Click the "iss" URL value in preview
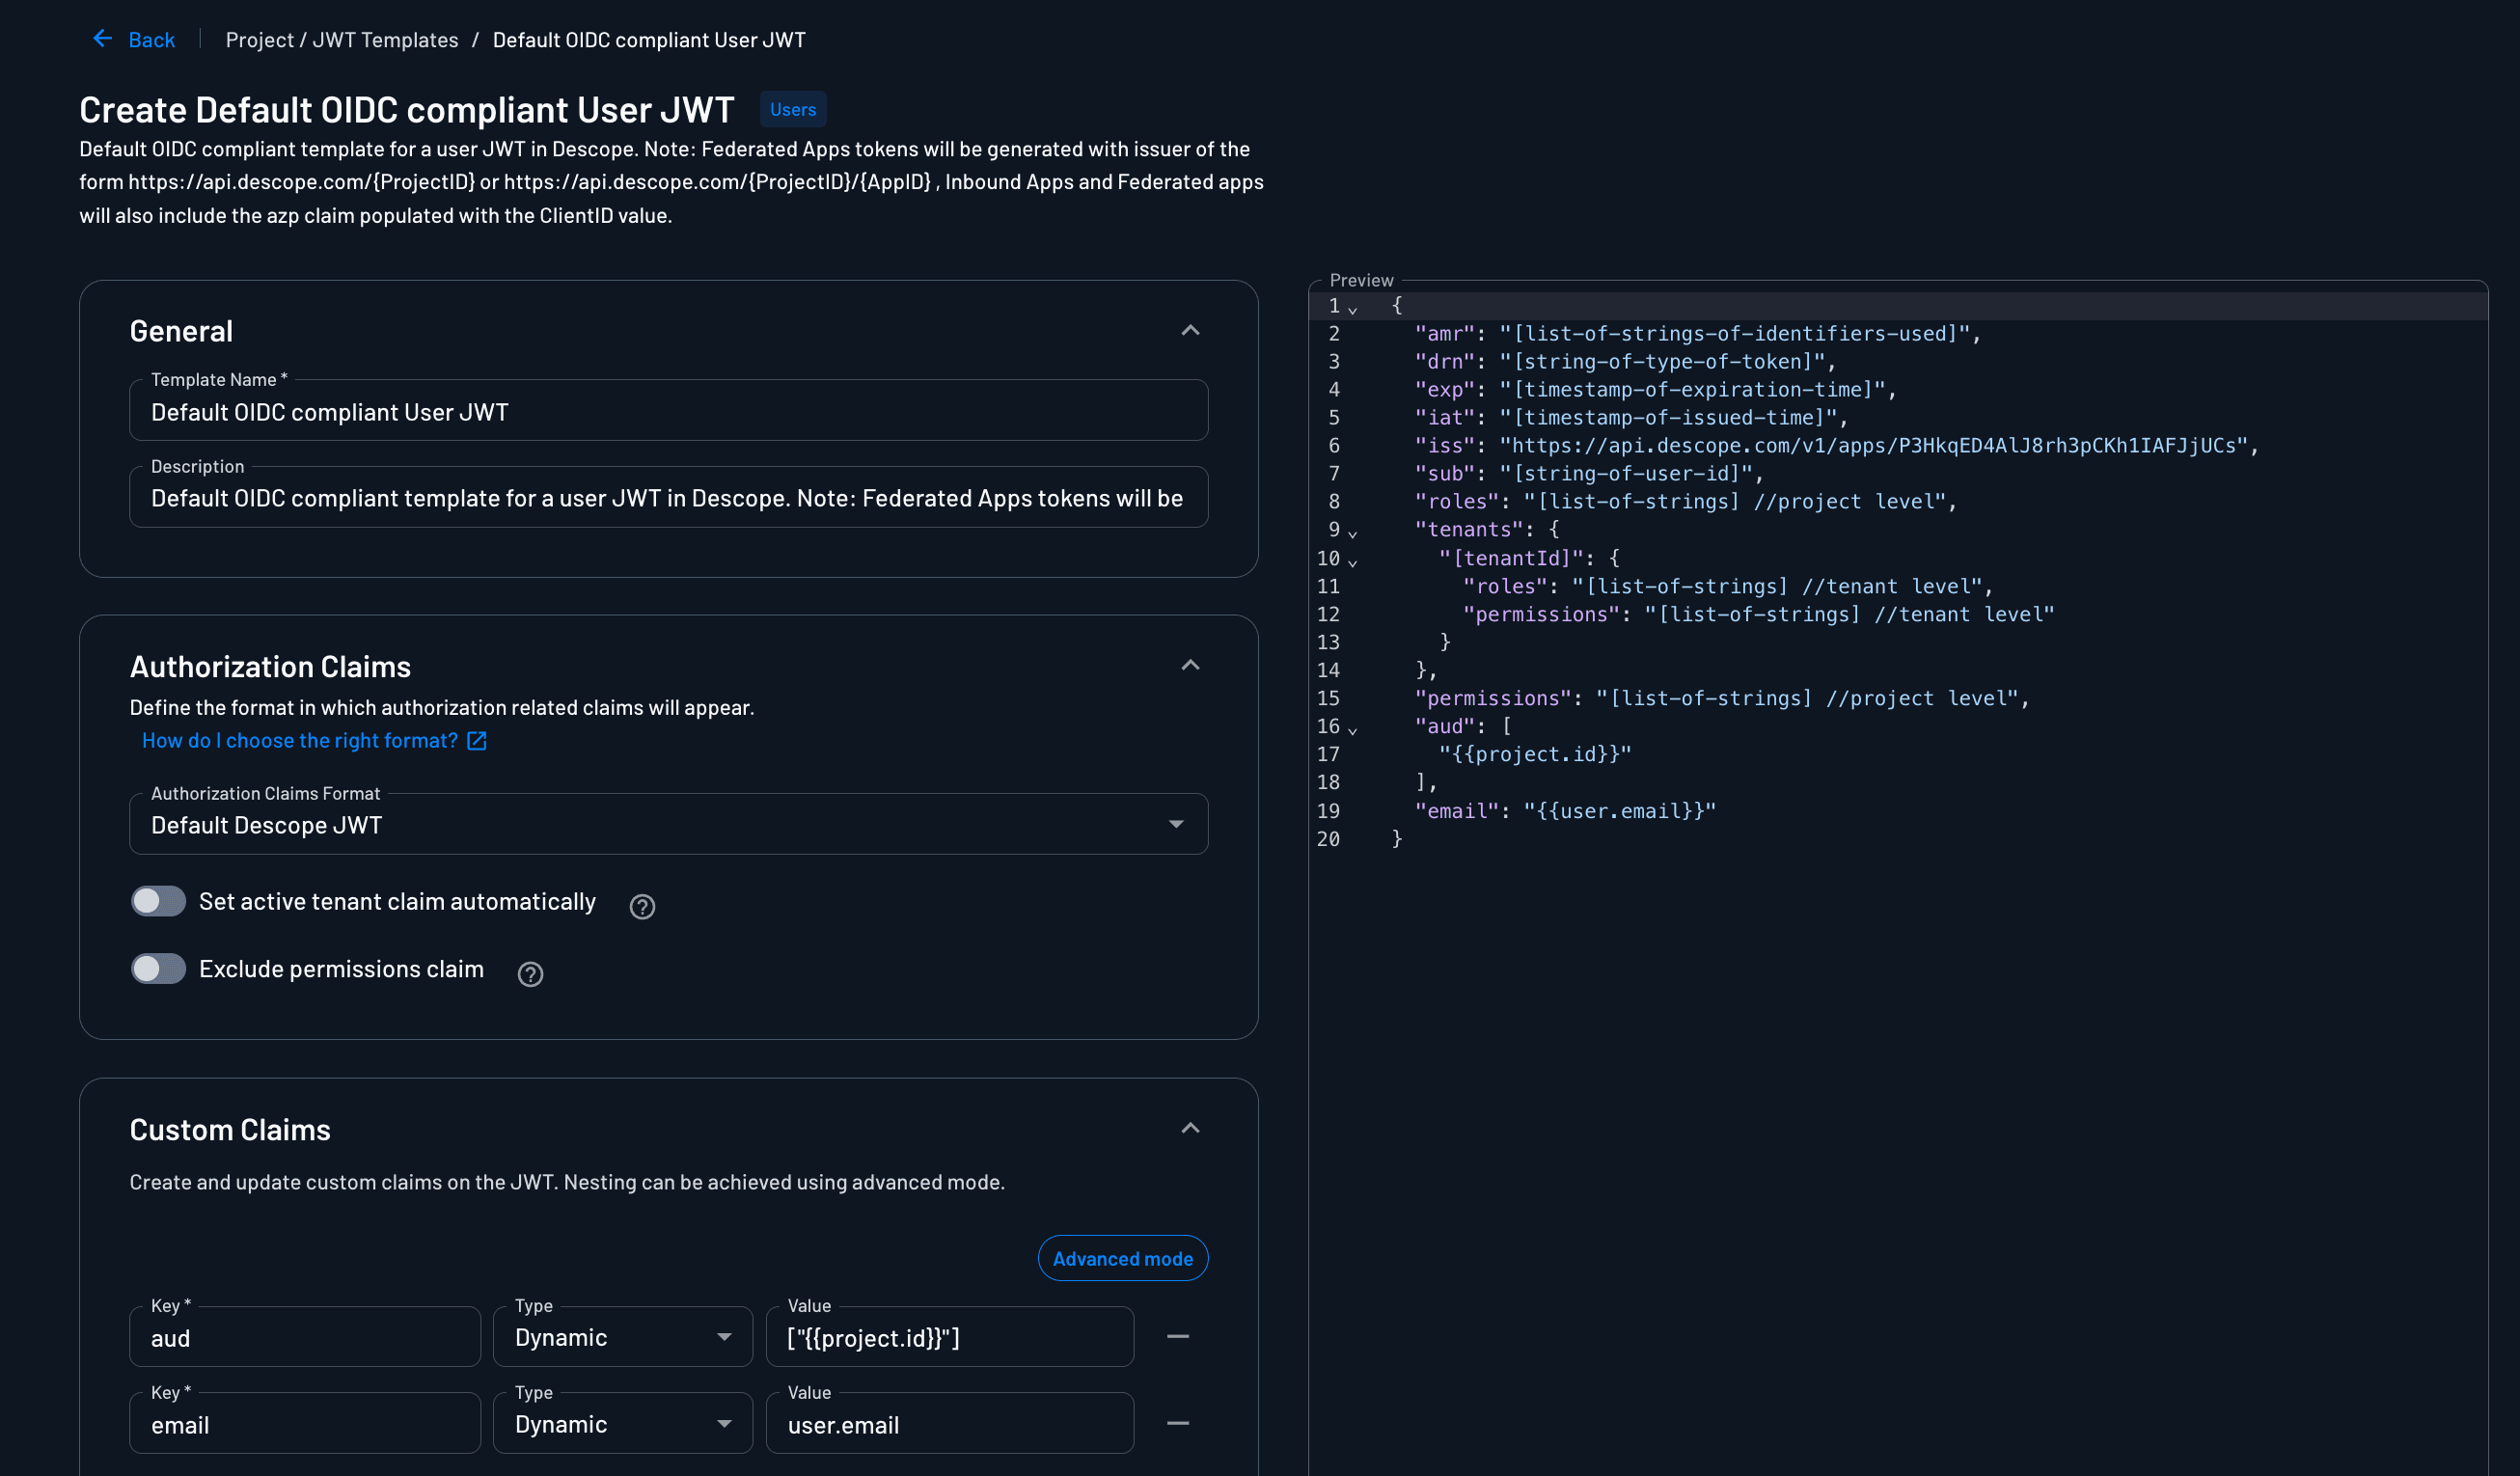 pyautogui.click(x=1874, y=446)
